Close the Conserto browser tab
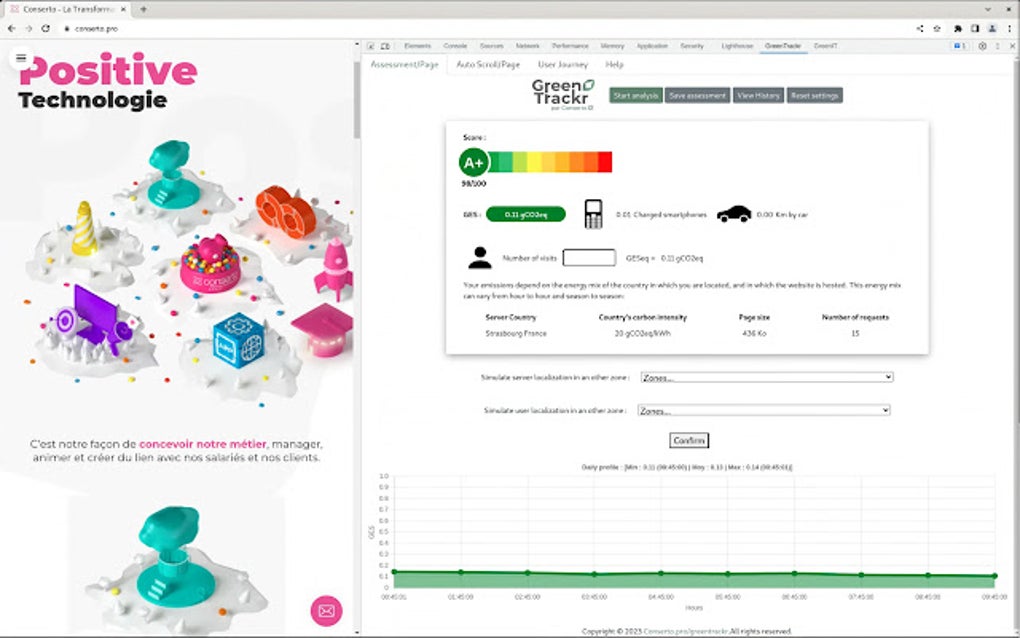 (x=123, y=9)
